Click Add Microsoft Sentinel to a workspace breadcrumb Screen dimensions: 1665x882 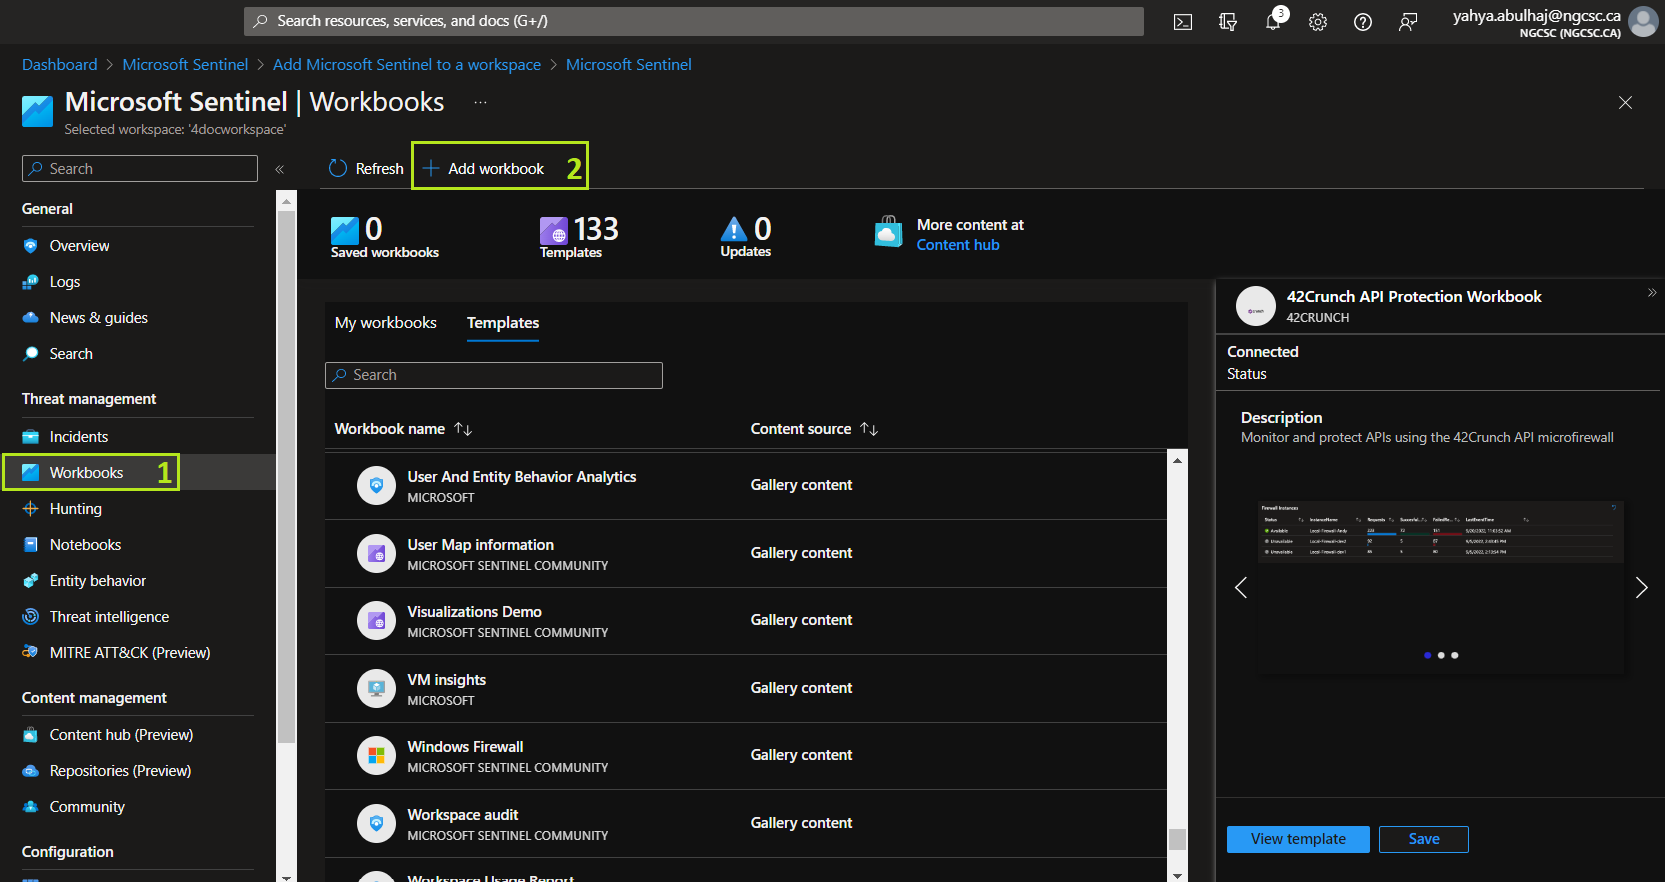click(x=407, y=65)
